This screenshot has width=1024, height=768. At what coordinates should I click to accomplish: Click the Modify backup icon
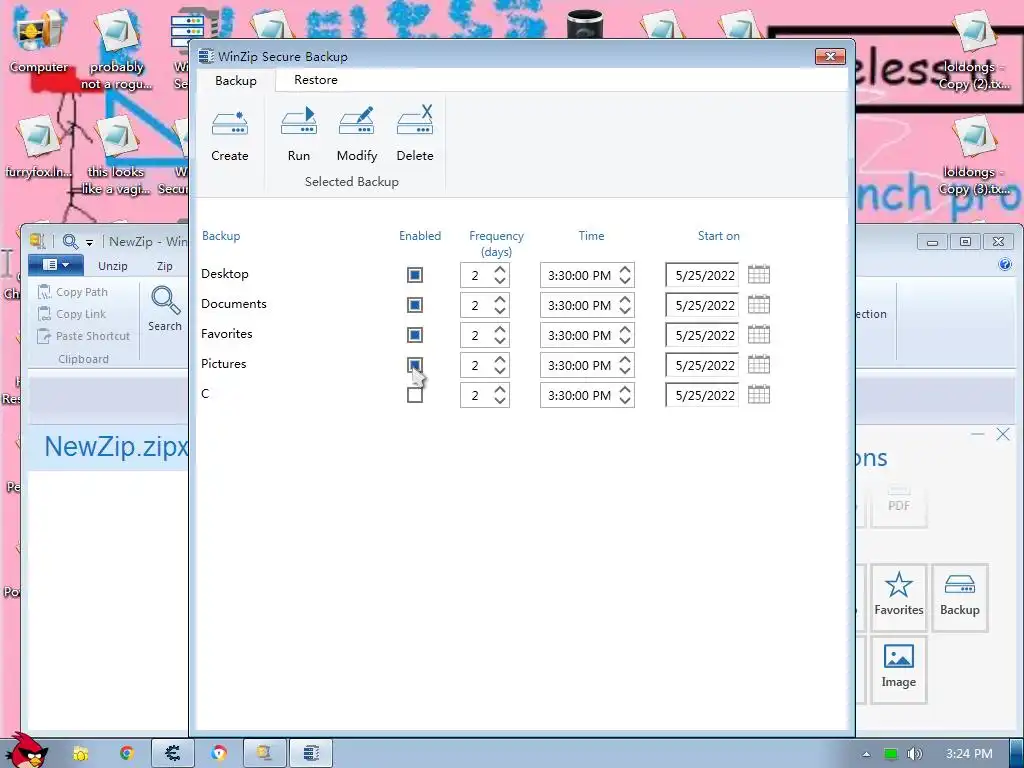pyautogui.click(x=357, y=121)
